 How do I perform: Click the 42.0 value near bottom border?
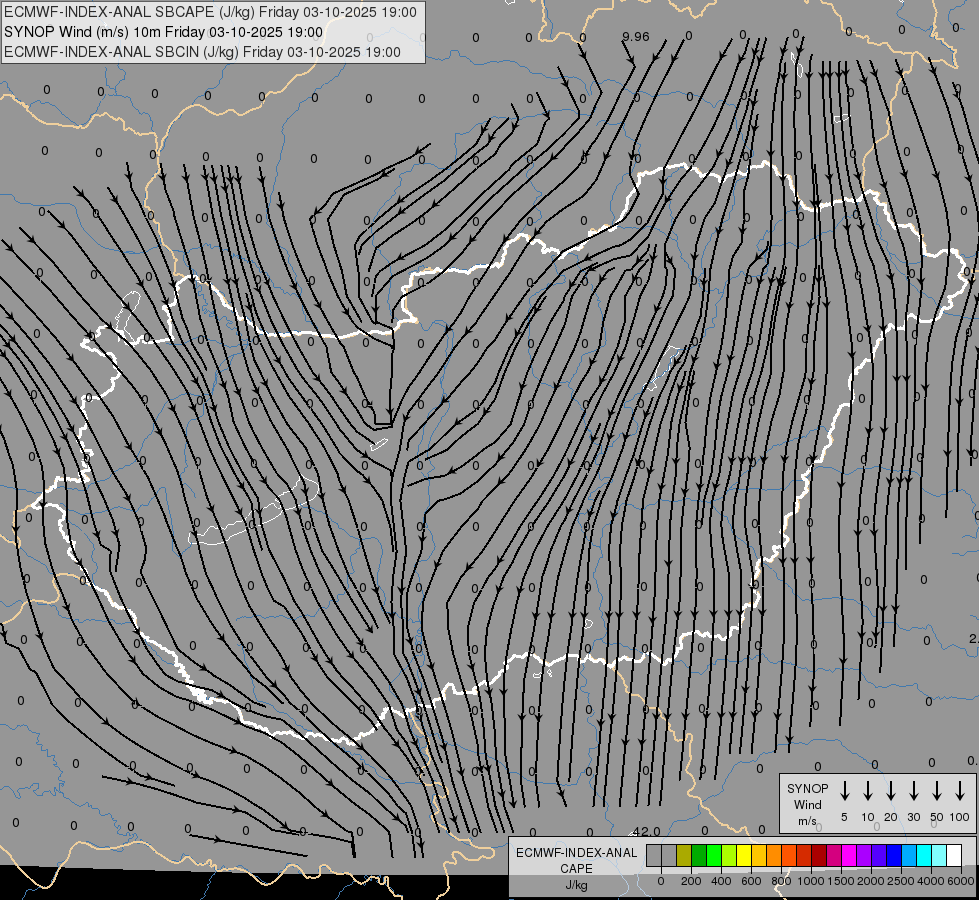(646, 831)
